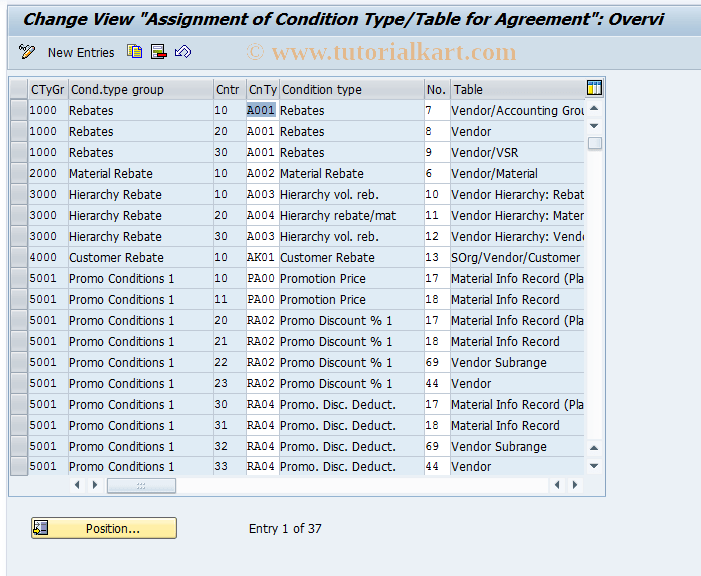Click the No. column header

point(437,89)
